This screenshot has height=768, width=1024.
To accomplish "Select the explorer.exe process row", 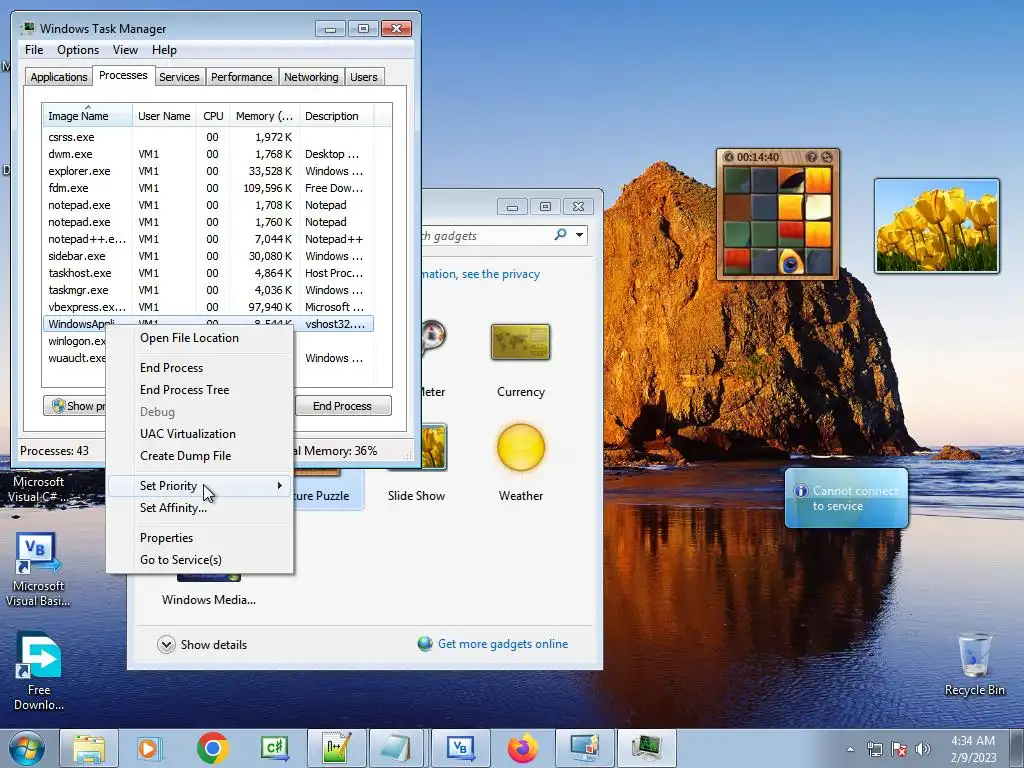I will point(208,171).
